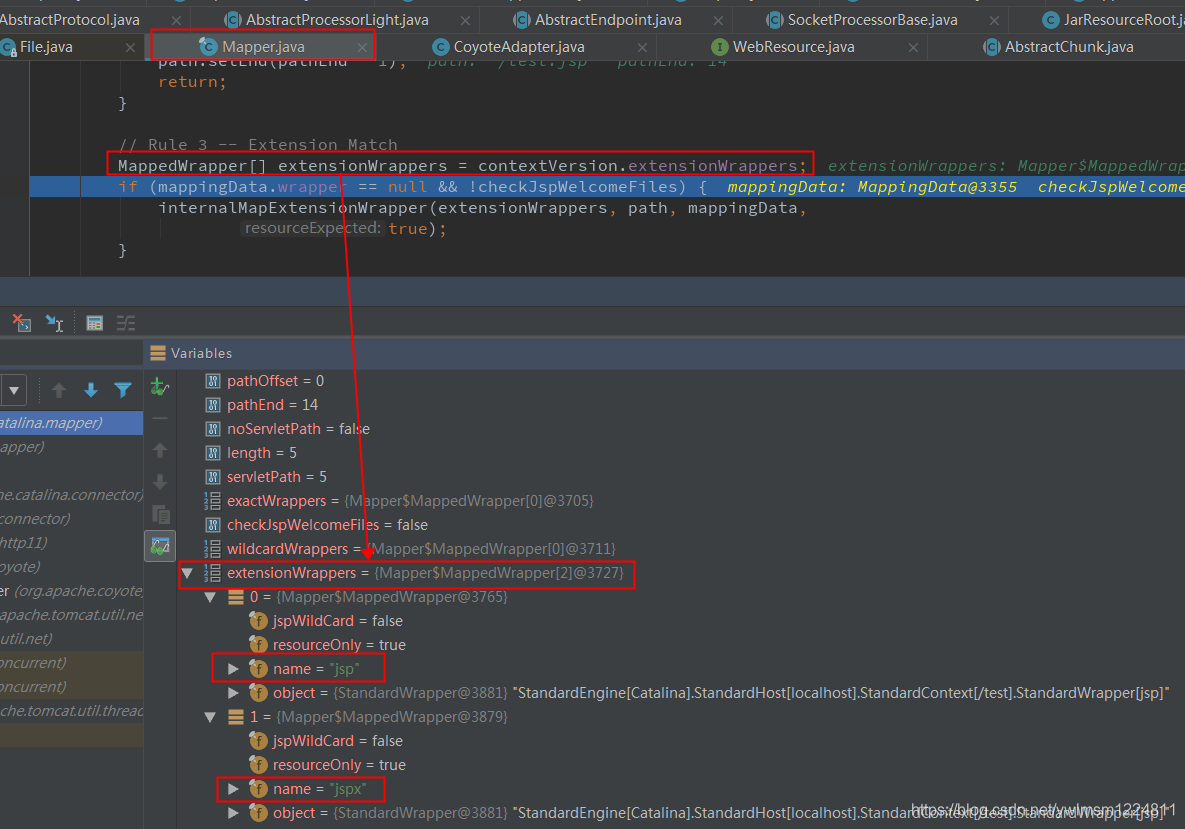Close the WebResource.java tab
Screen dimensions: 1185x829
[913, 48]
